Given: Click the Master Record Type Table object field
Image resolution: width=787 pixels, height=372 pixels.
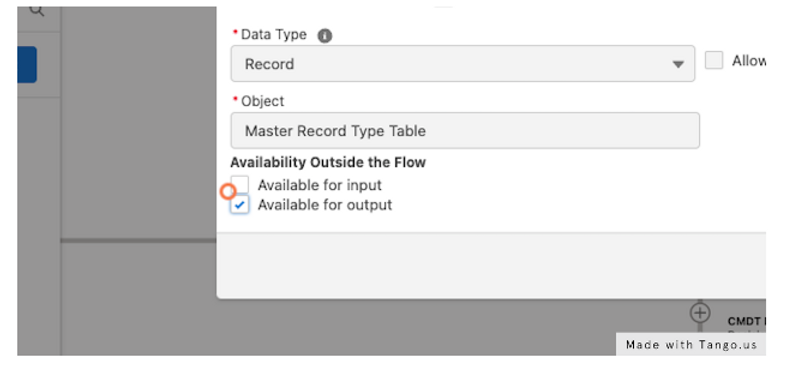Looking at the screenshot, I should 465,131.
